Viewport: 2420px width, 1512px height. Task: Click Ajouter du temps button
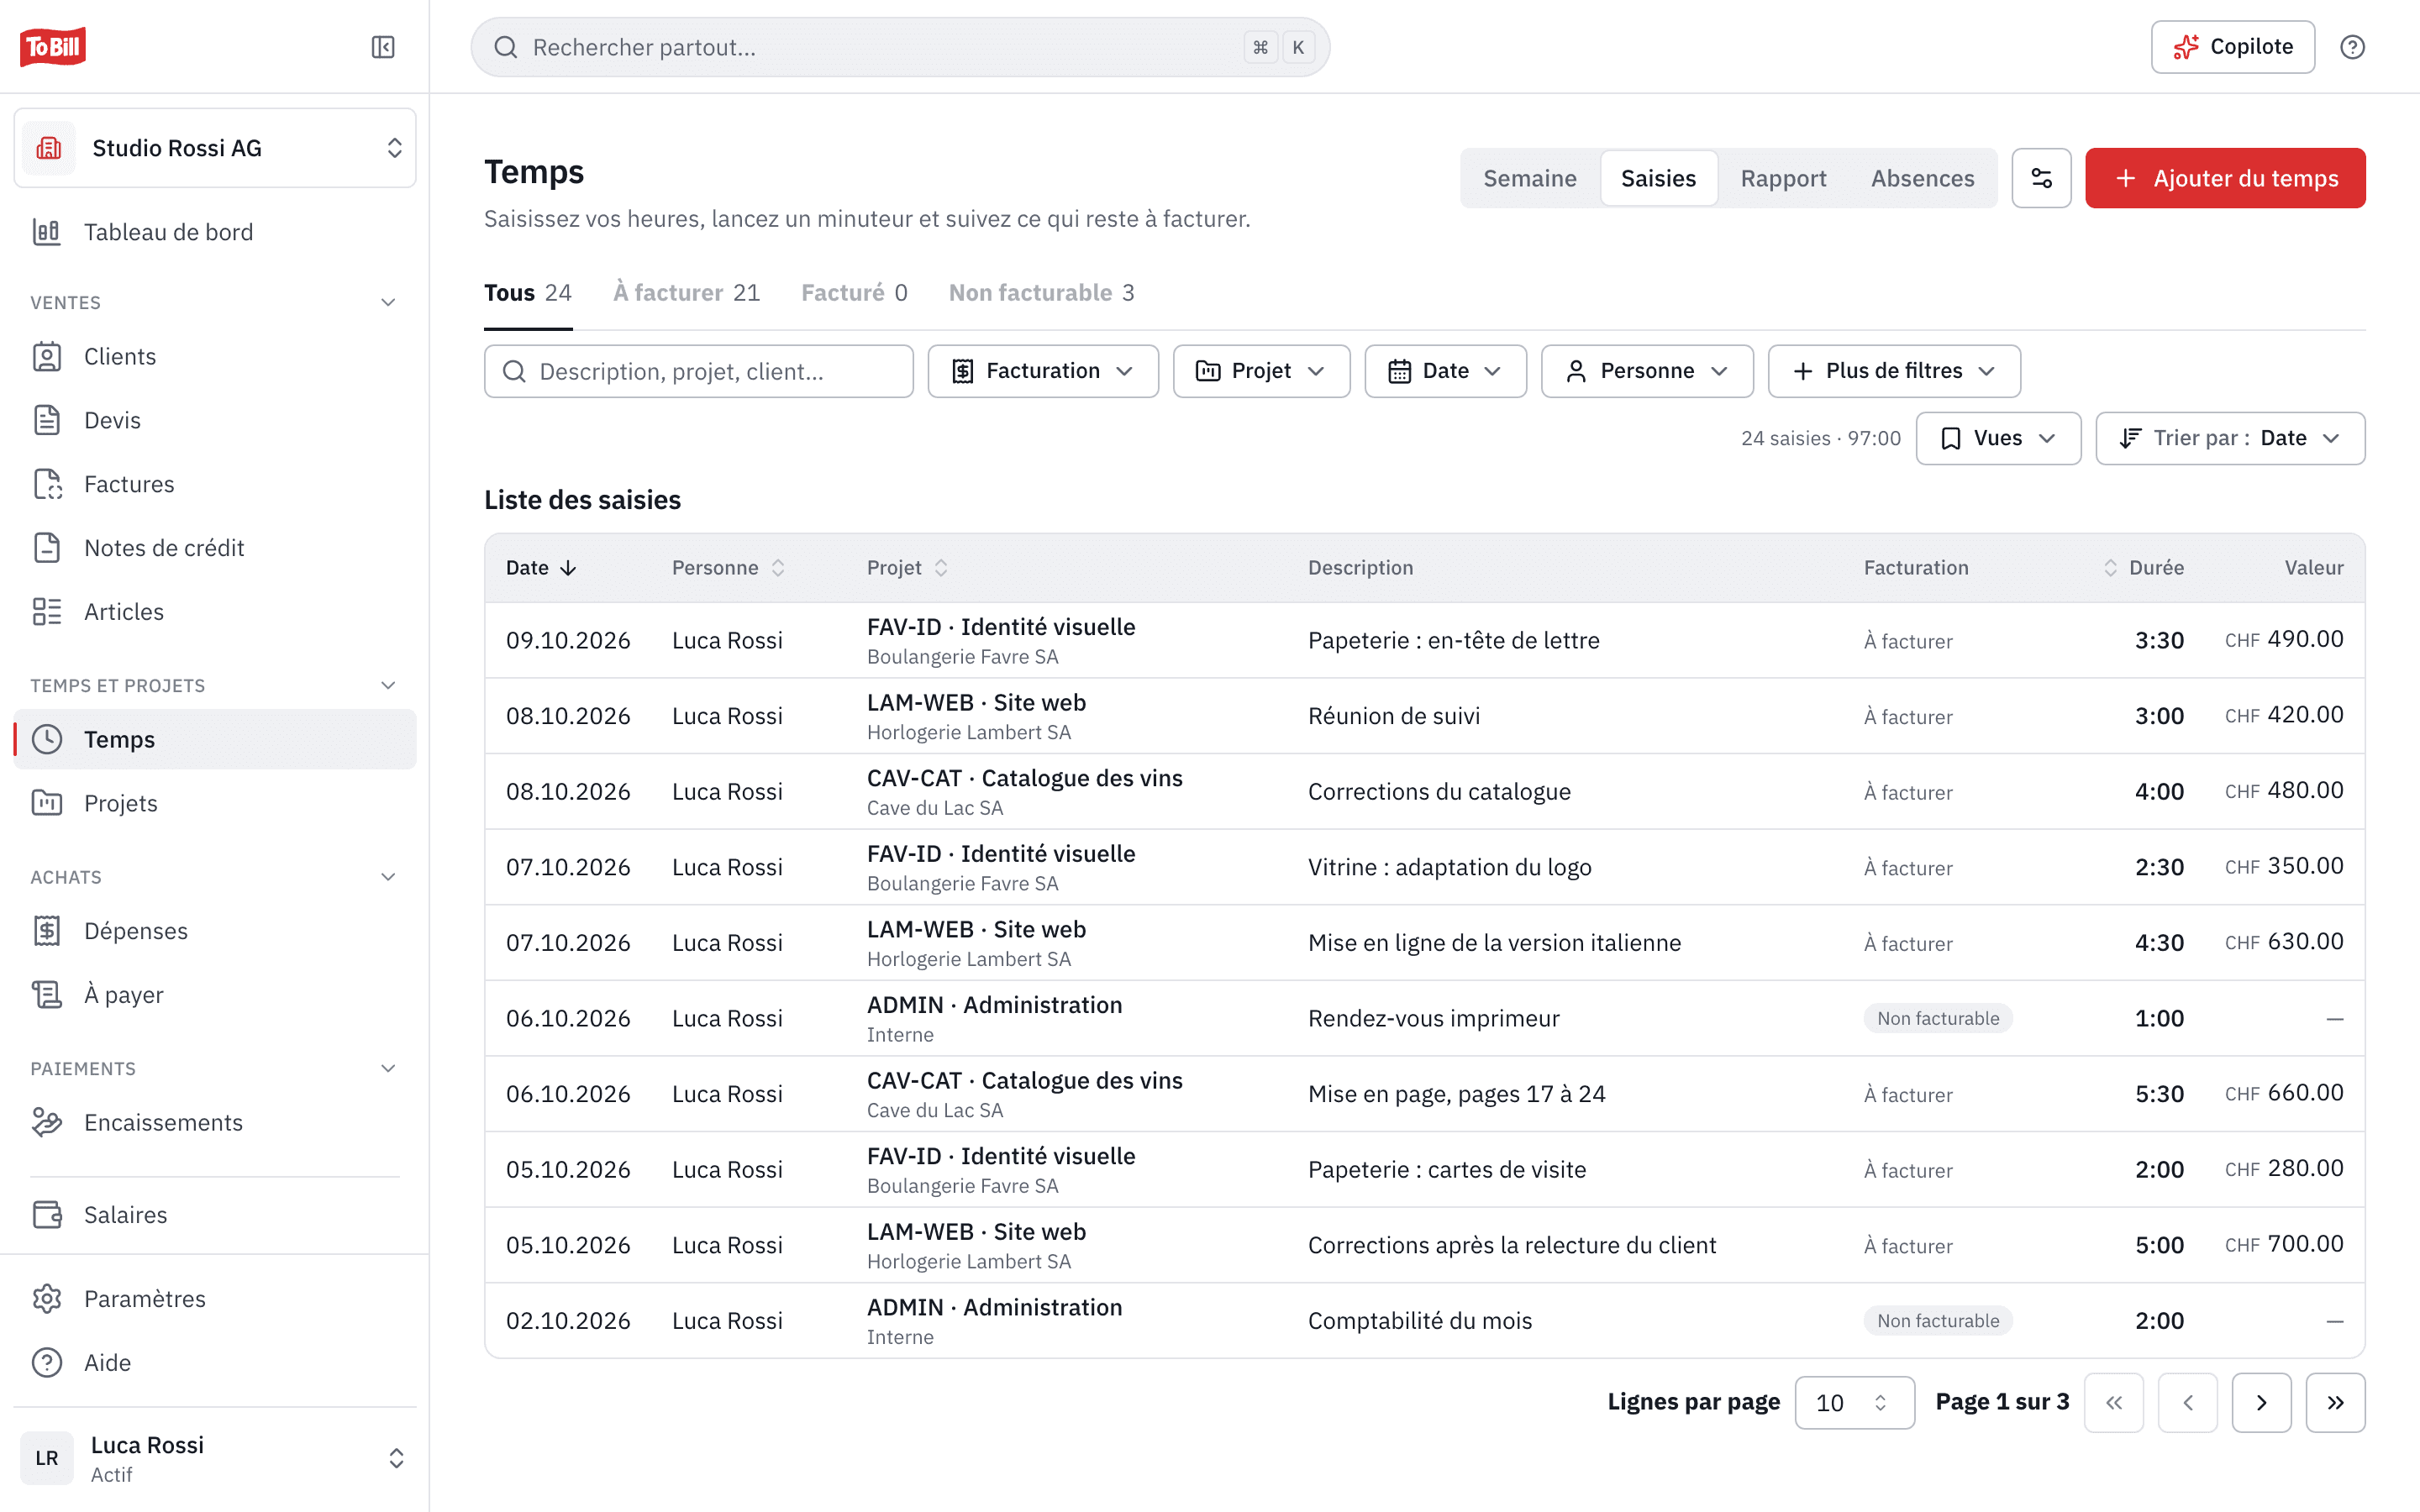pyautogui.click(x=2225, y=178)
